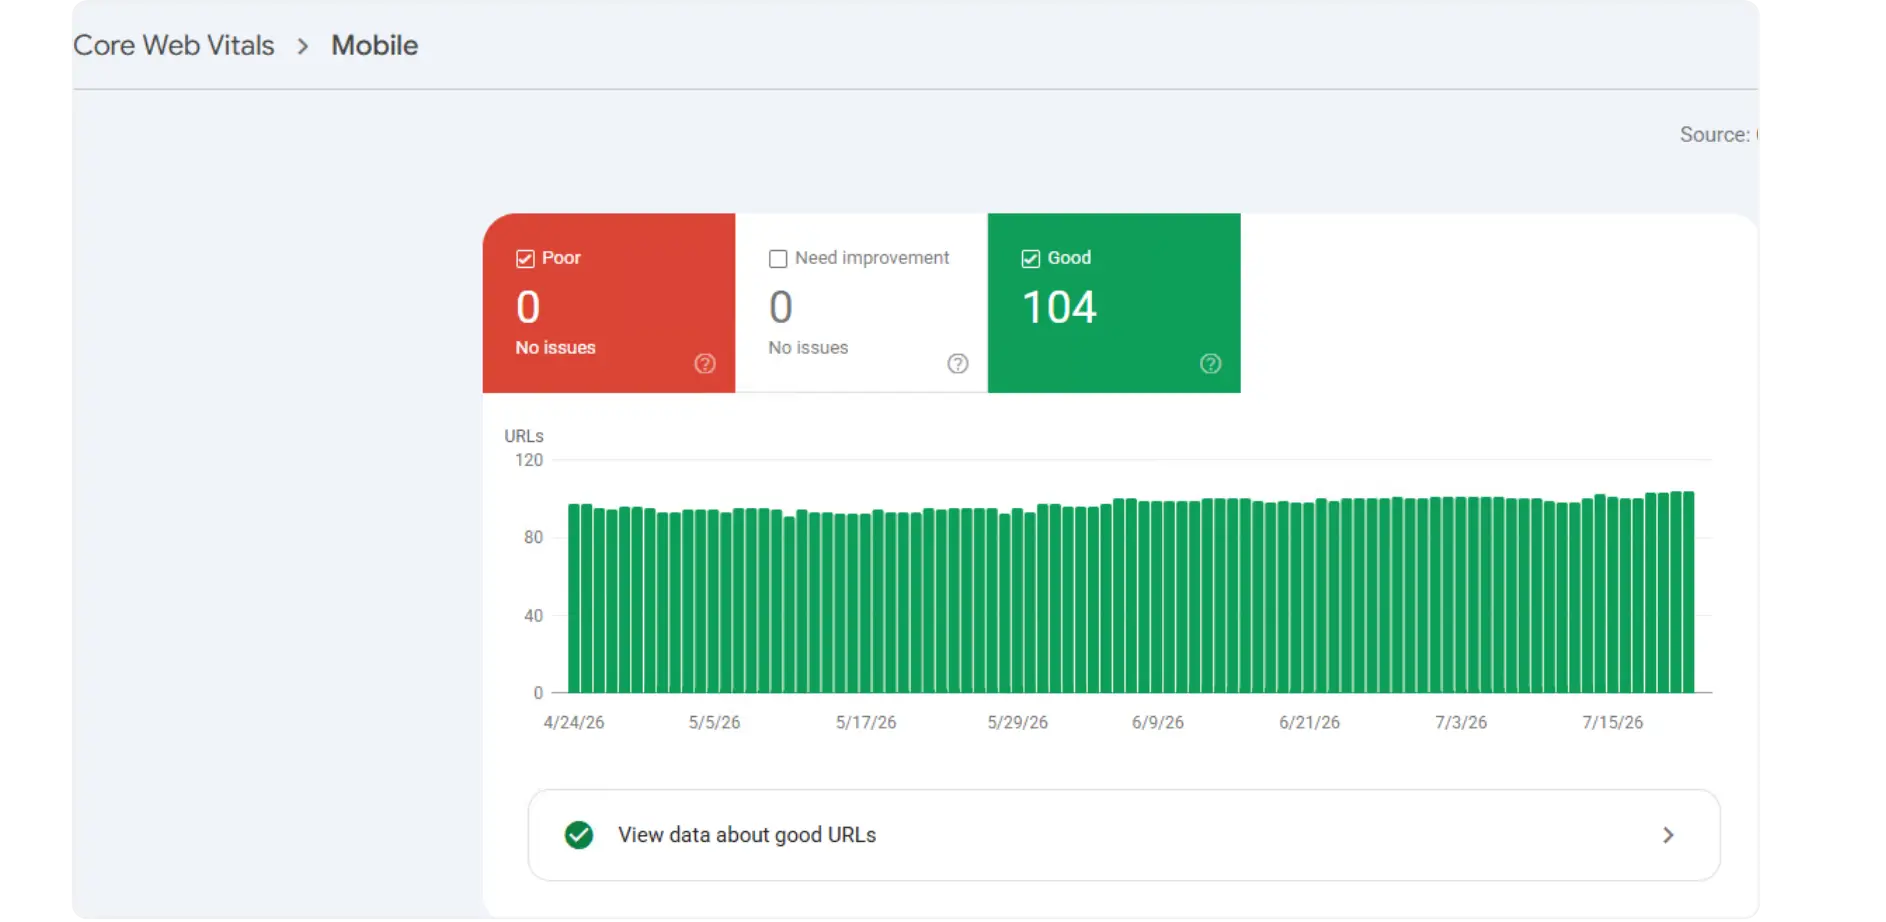This screenshot has width=1886, height=922.
Task: Click the 4/24/26 axis date label
Action: point(574,722)
